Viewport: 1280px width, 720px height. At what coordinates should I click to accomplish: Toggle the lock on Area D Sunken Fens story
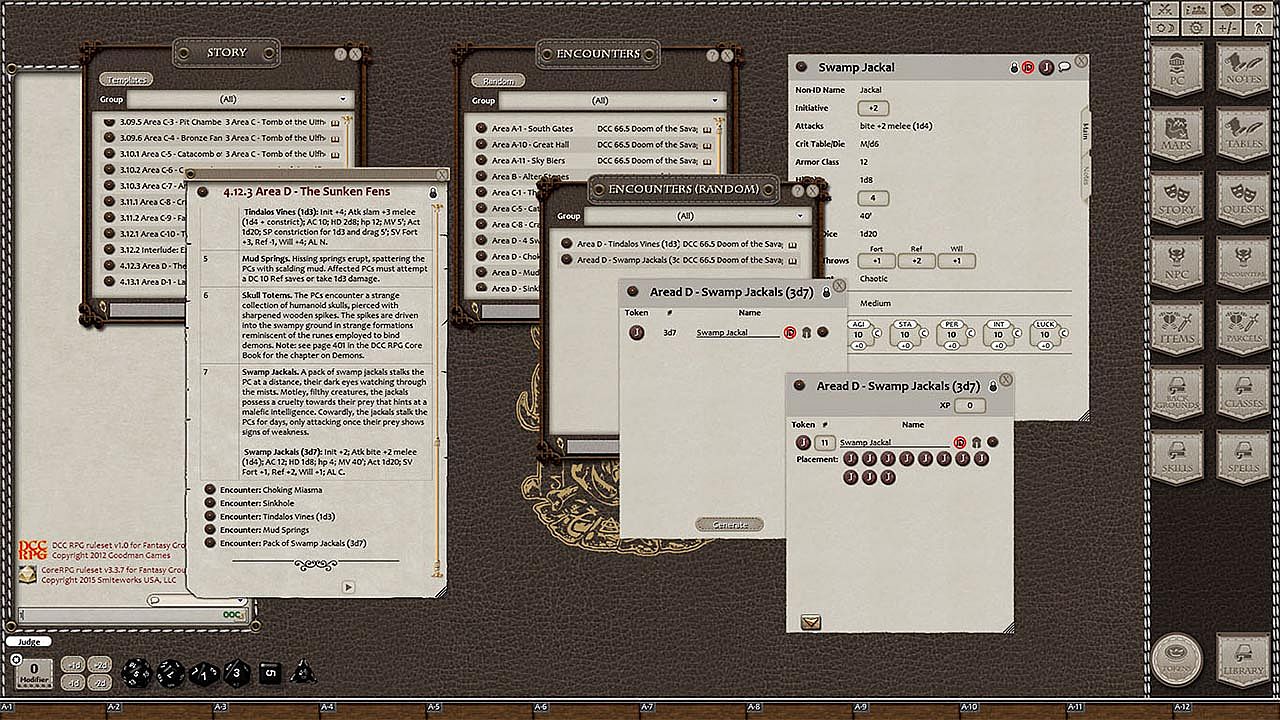point(433,191)
